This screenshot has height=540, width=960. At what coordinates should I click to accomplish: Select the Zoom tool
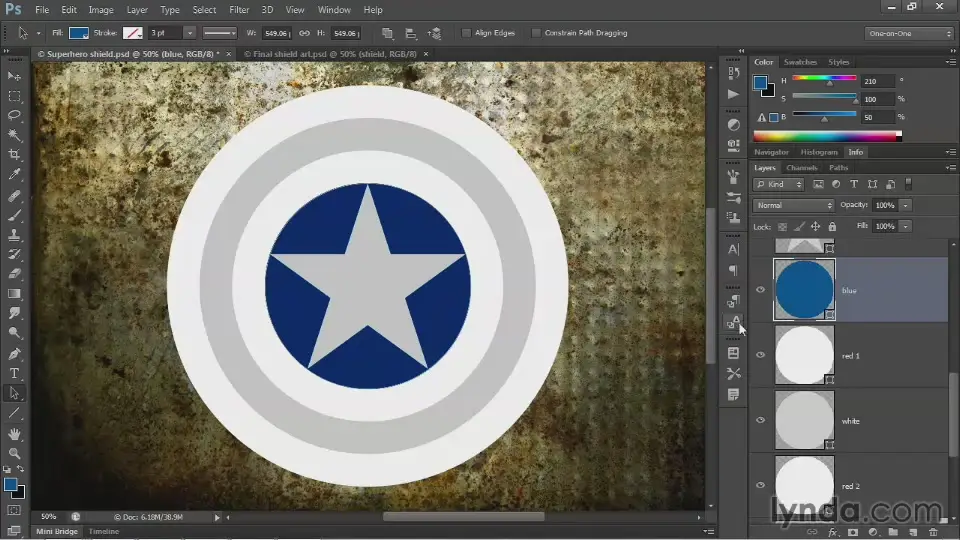(x=15, y=454)
